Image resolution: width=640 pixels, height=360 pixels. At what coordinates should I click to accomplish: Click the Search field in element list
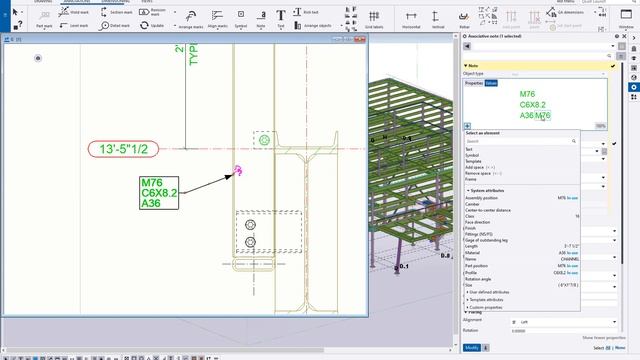coord(521,141)
